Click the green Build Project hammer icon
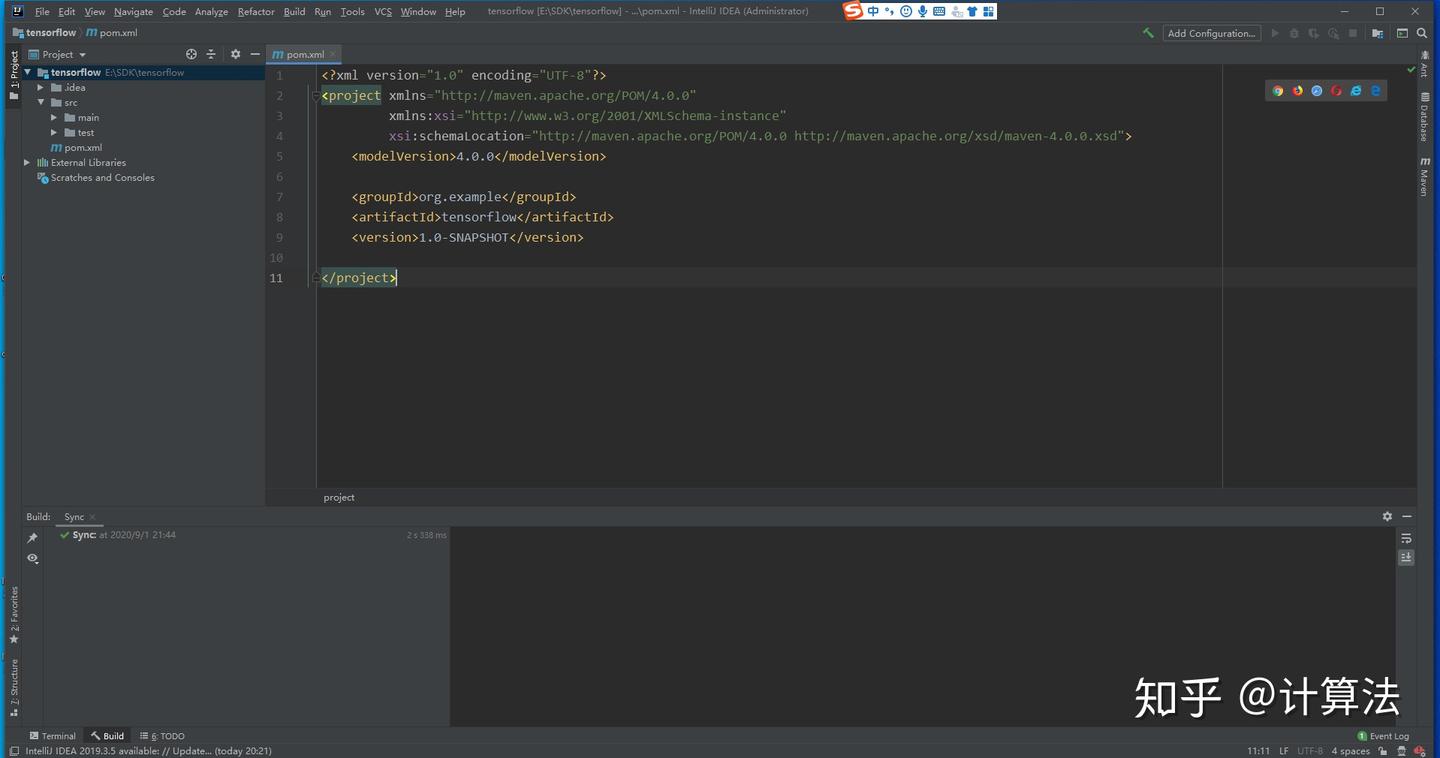 [1148, 33]
